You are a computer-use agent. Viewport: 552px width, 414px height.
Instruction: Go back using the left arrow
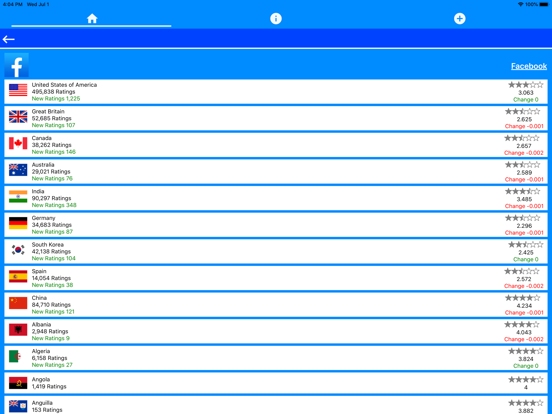point(8,39)
